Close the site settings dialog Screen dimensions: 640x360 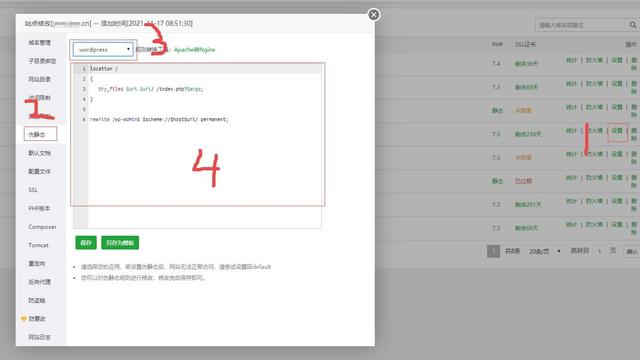pos(373,15)
